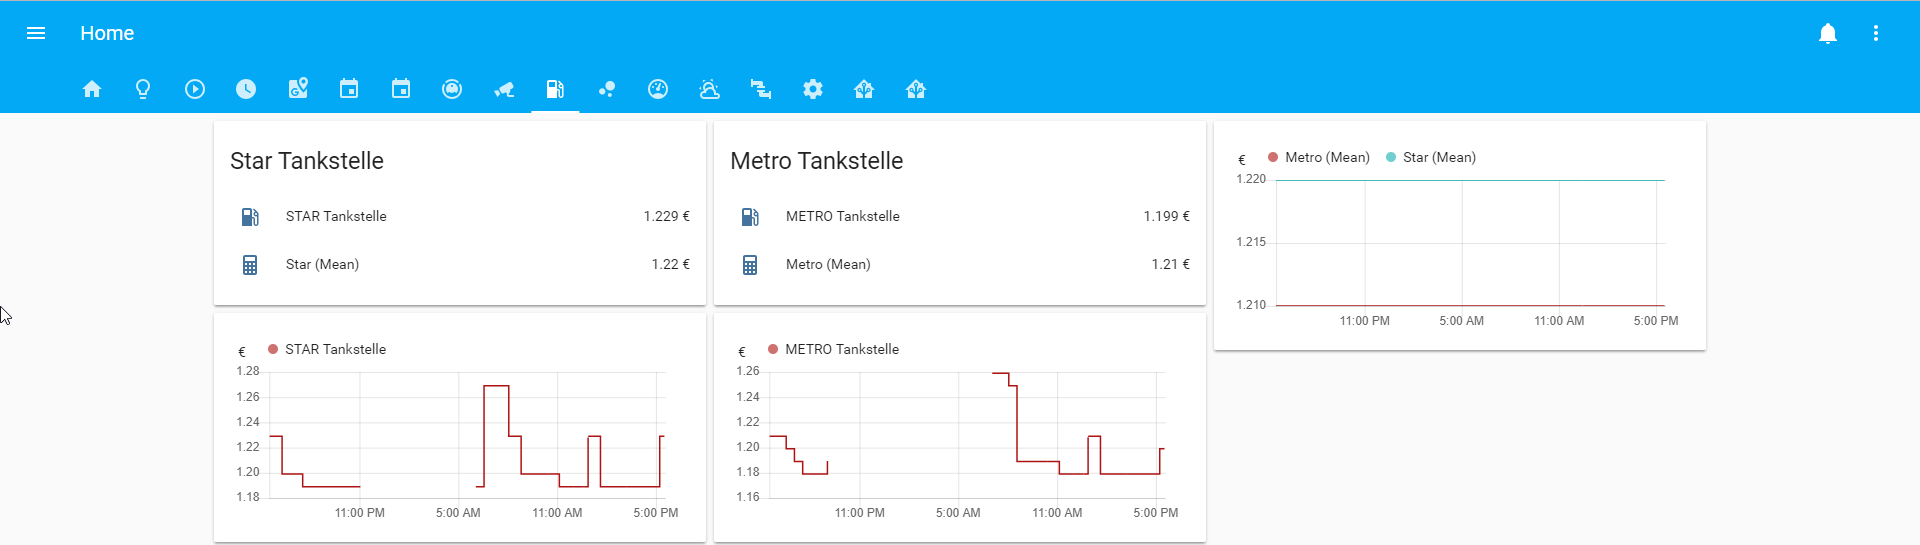Open the calendar tab beside the robot vacuum tab

coord(401,89)
